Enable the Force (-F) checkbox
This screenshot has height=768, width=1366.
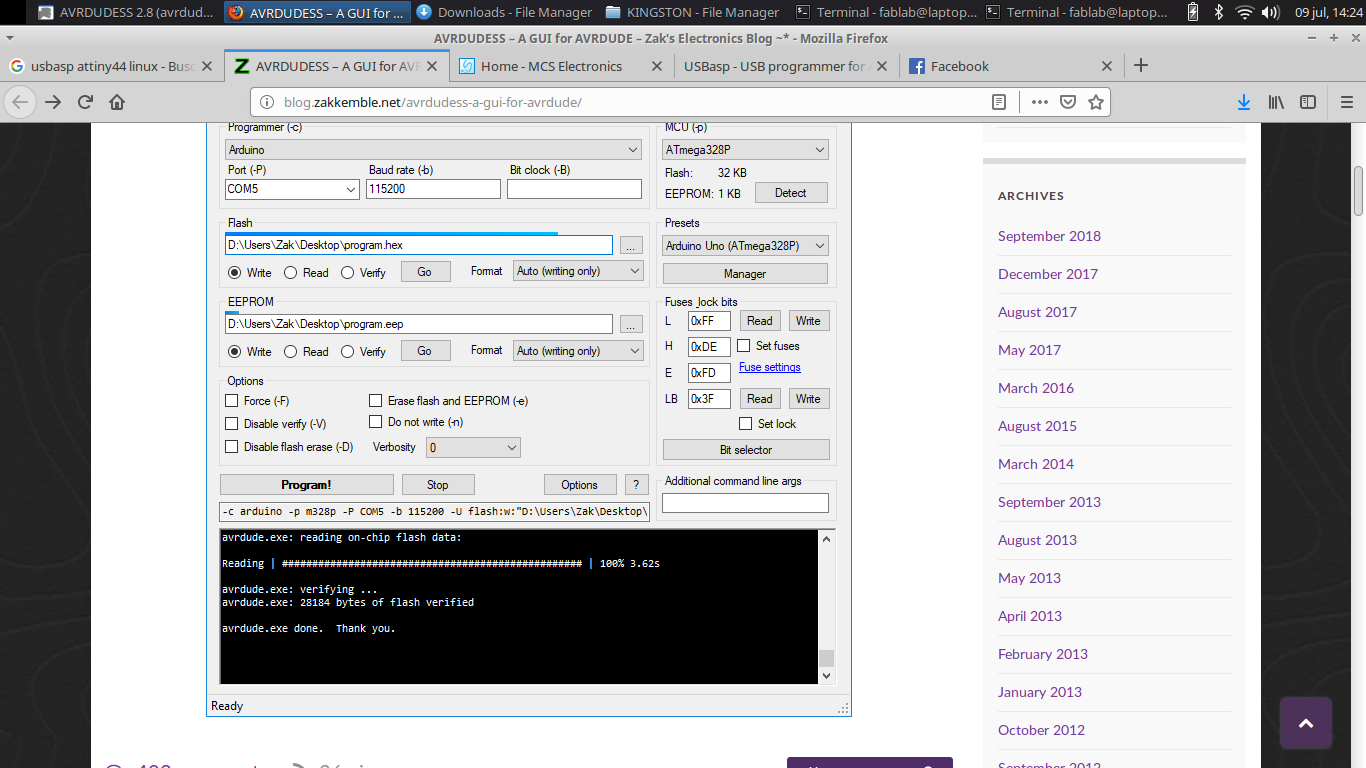(x=232, y=401)
